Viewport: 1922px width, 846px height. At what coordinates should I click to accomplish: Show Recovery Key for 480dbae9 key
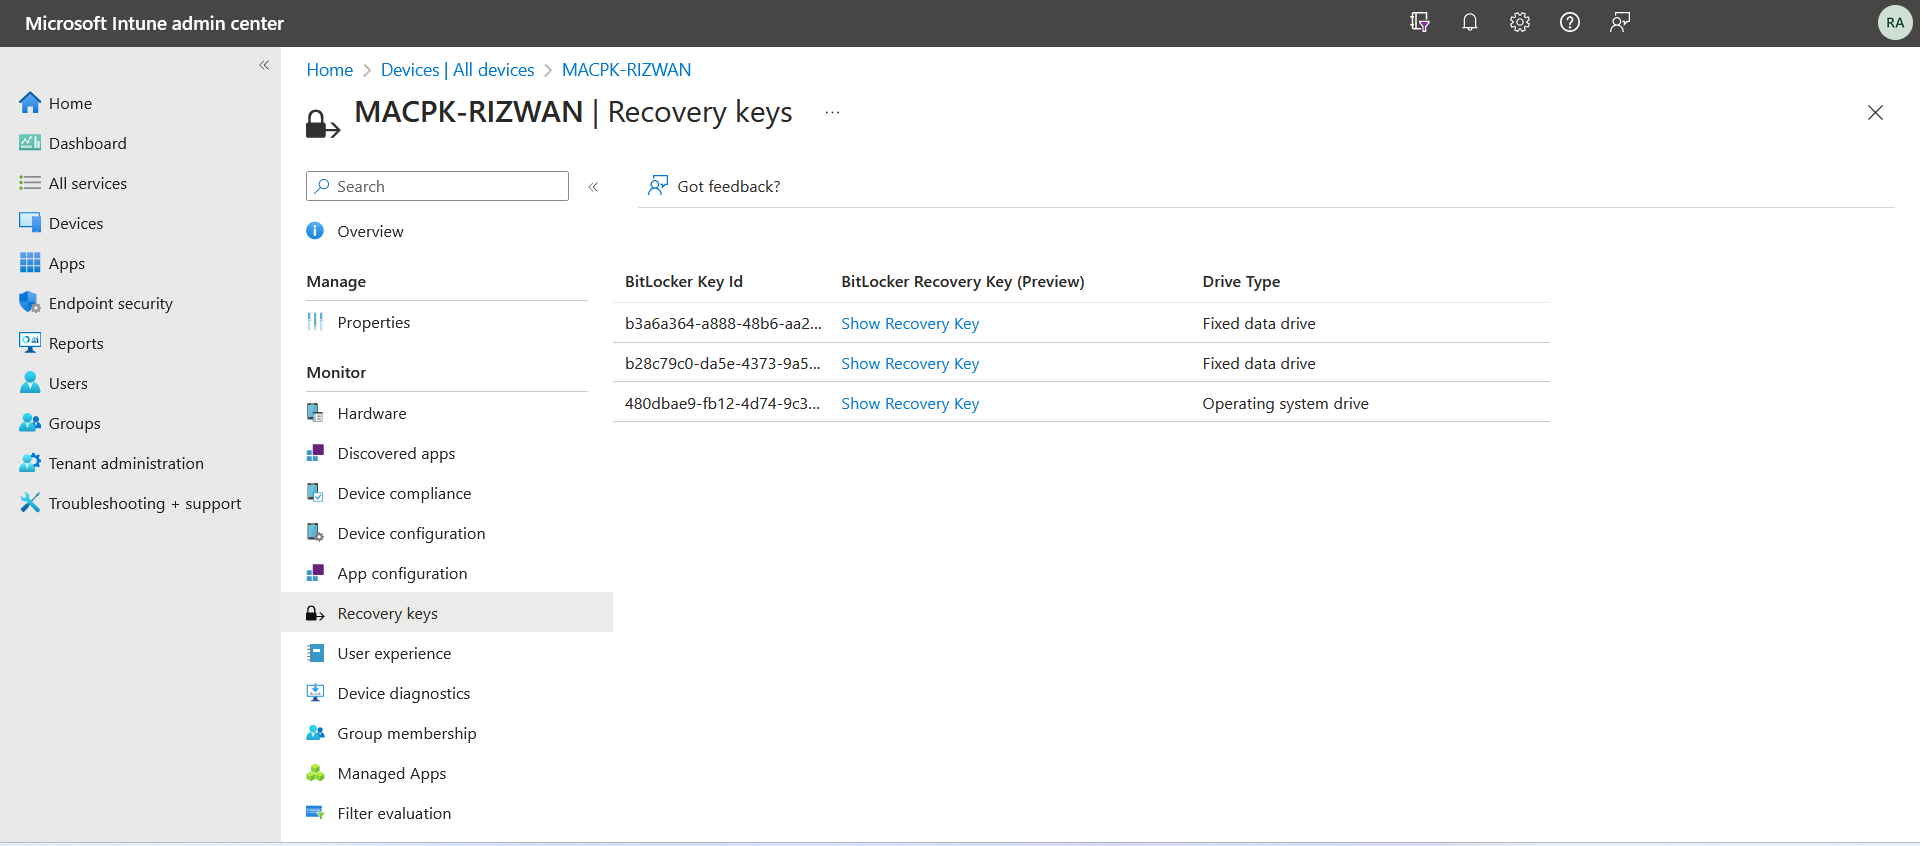[x=910, y=403]
